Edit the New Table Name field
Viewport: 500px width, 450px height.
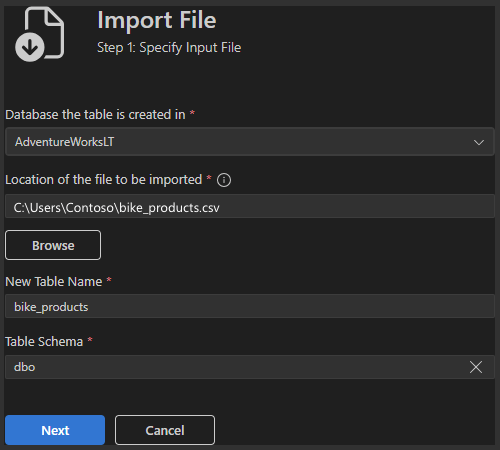click(x=250, y=306)
